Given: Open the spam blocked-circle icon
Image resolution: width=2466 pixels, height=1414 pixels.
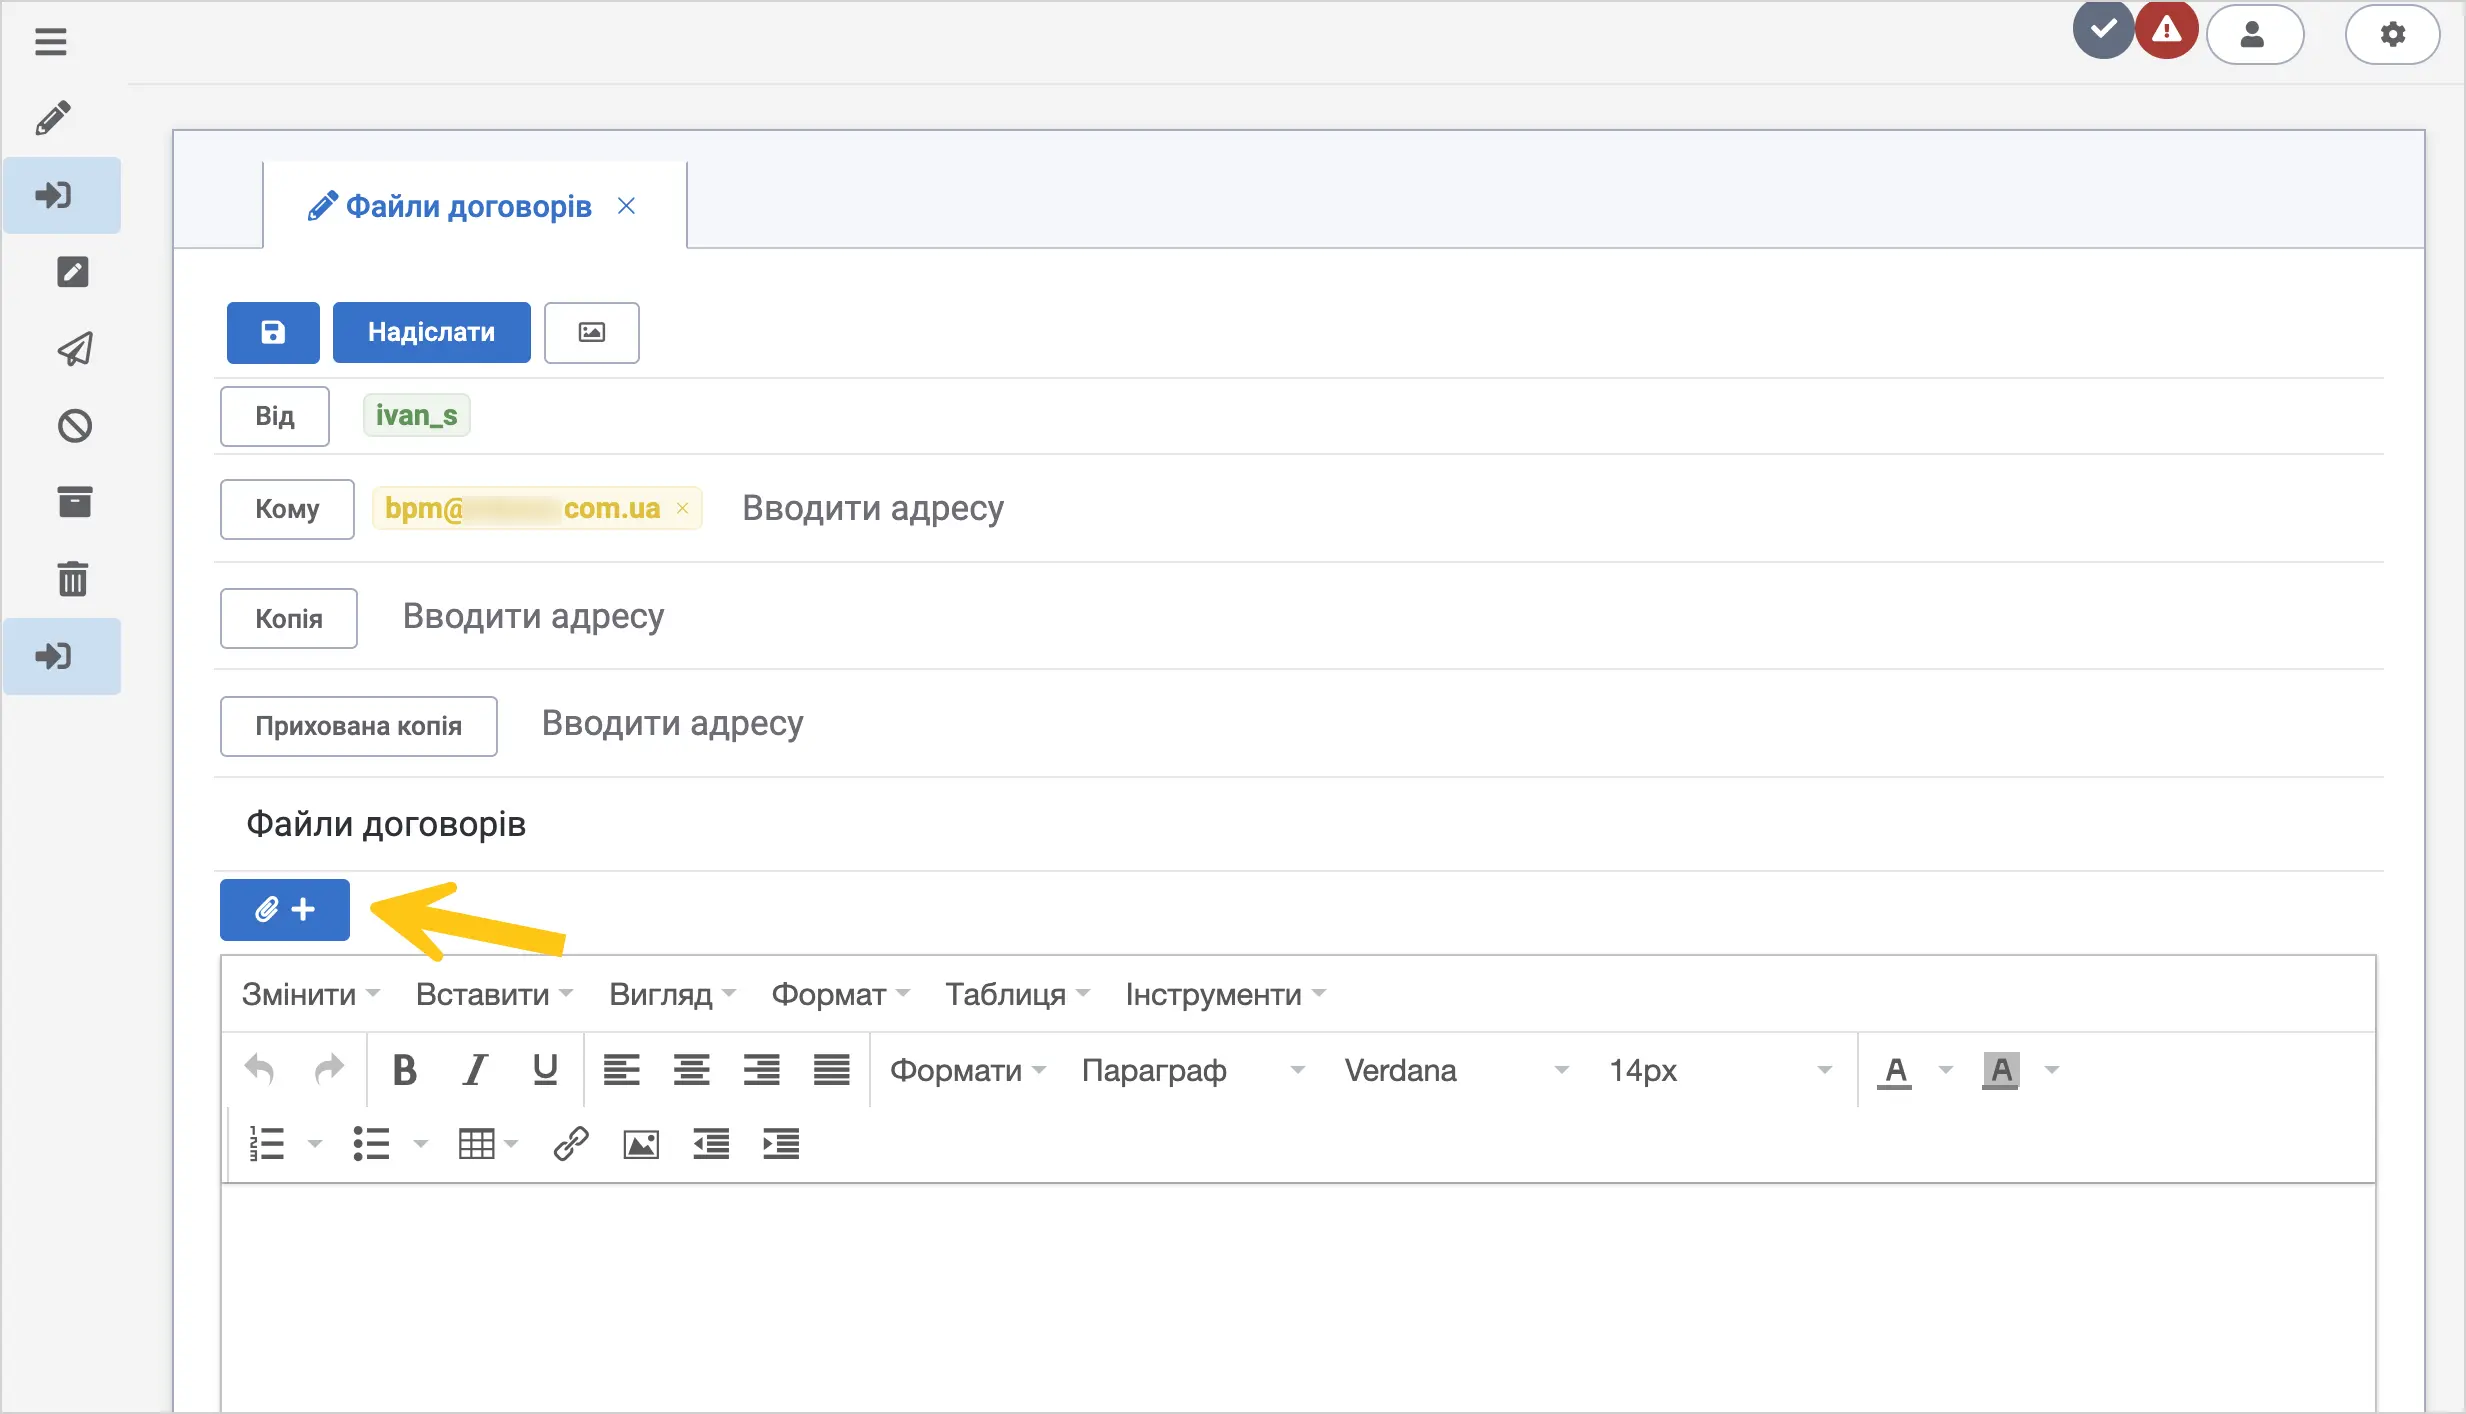Looking at the screenshot, I should pyautogui.click(x=75, y=426).
